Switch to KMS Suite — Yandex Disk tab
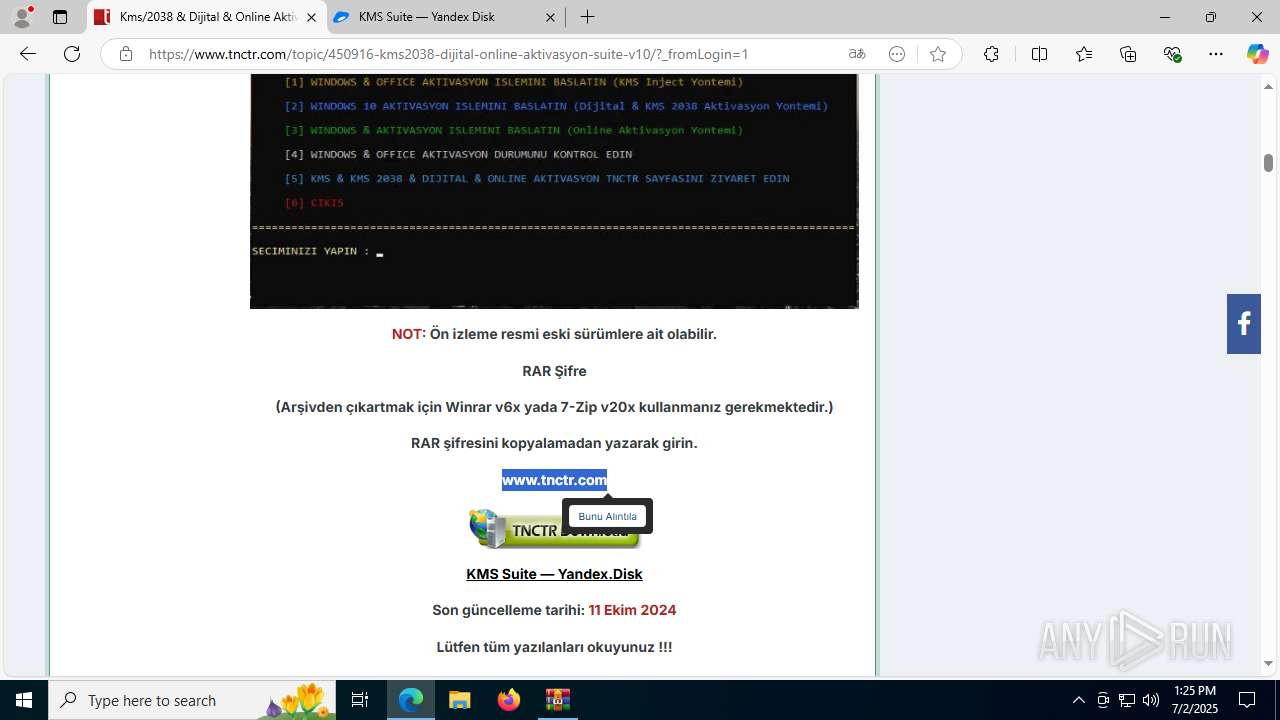The height and width of the screenshot is (720, 1280). (x=446, y=17)
